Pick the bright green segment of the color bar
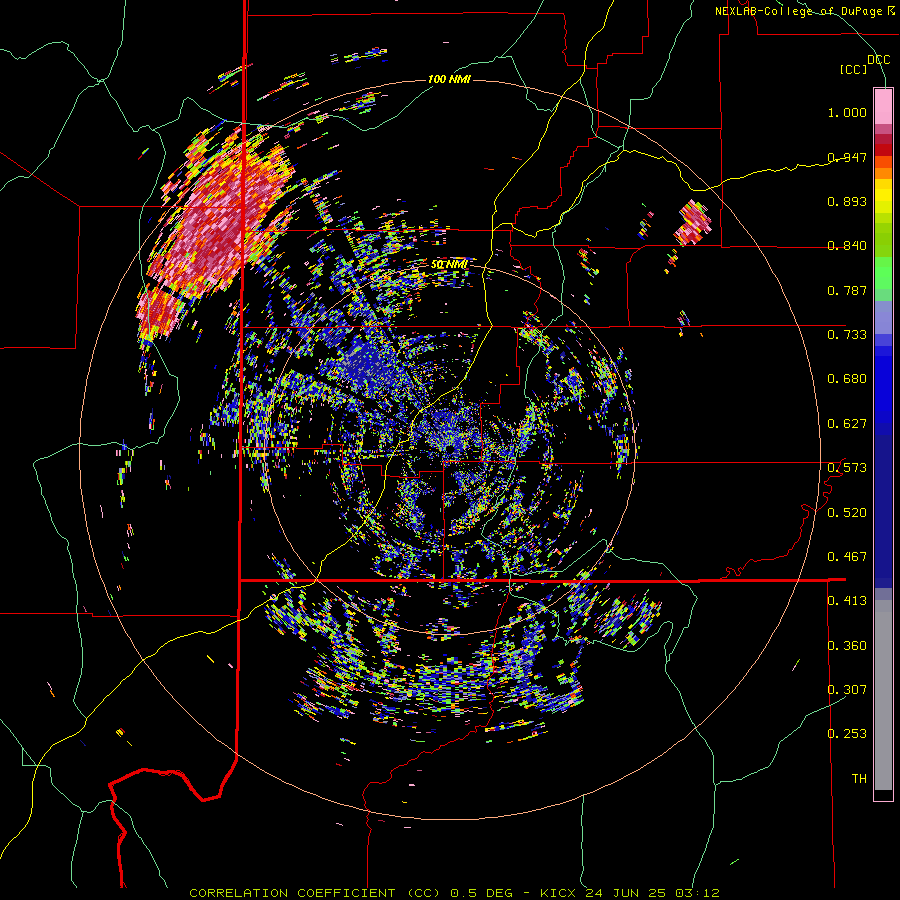This screenshot has width=900, height=900. (883, 273)
